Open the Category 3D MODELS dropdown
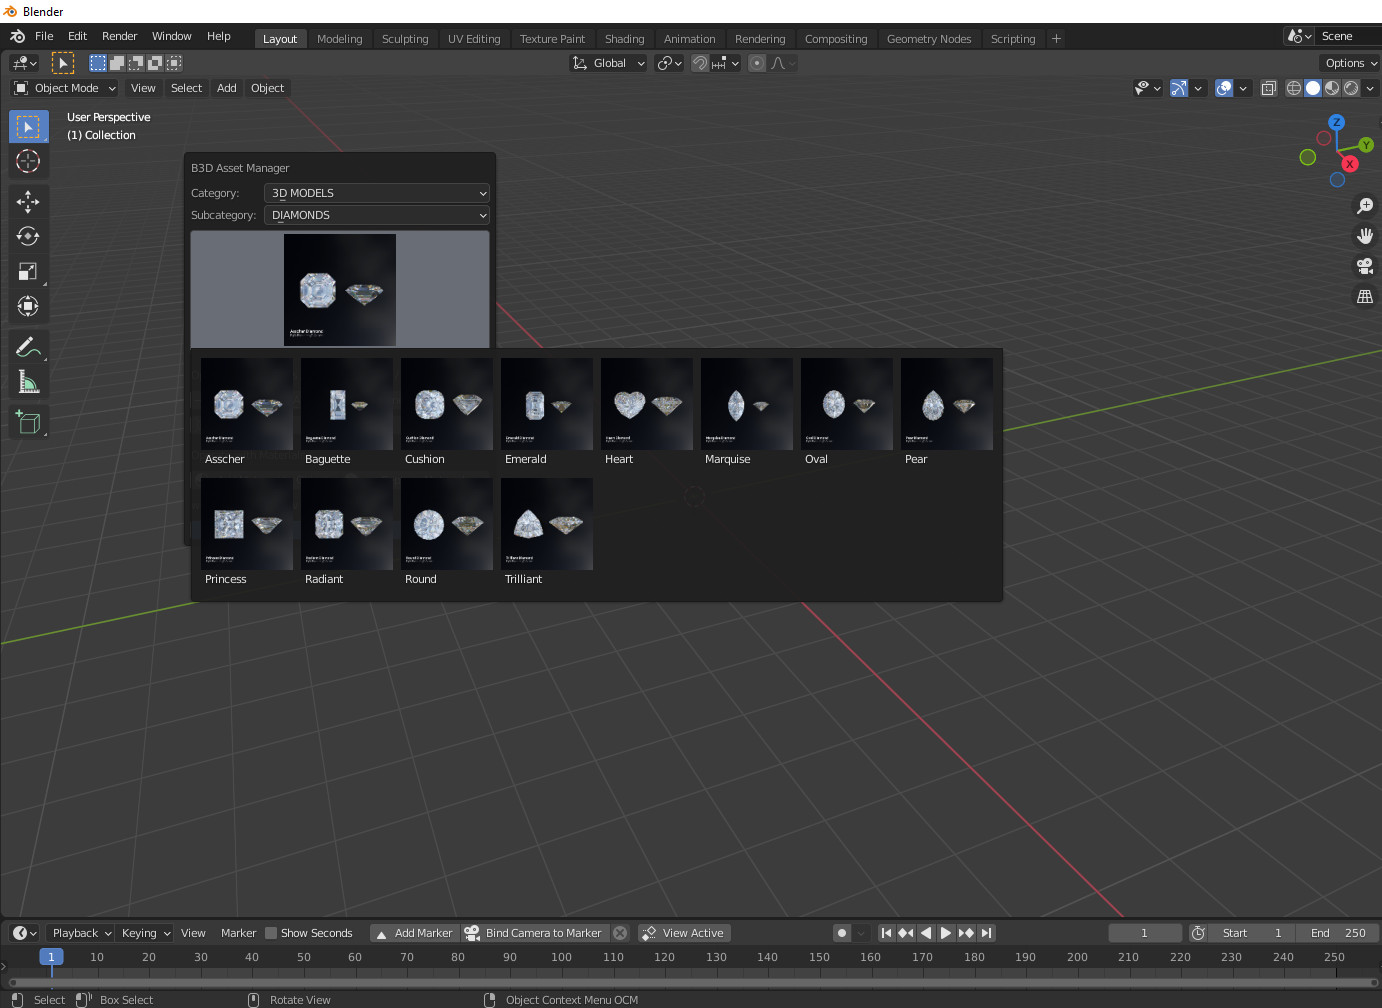This screenshot has width=1382, height=1008. pyautogui.click(x=377, y=193)
